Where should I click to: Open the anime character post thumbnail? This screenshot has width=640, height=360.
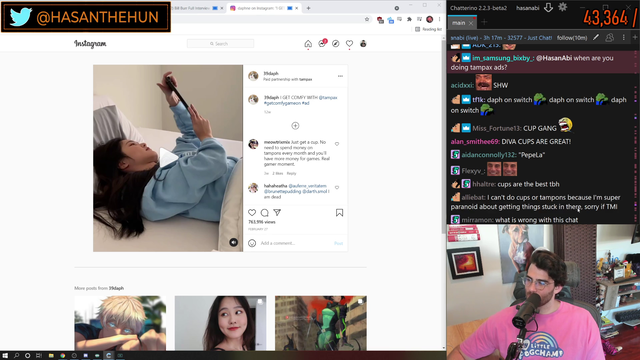coord(120,323)
